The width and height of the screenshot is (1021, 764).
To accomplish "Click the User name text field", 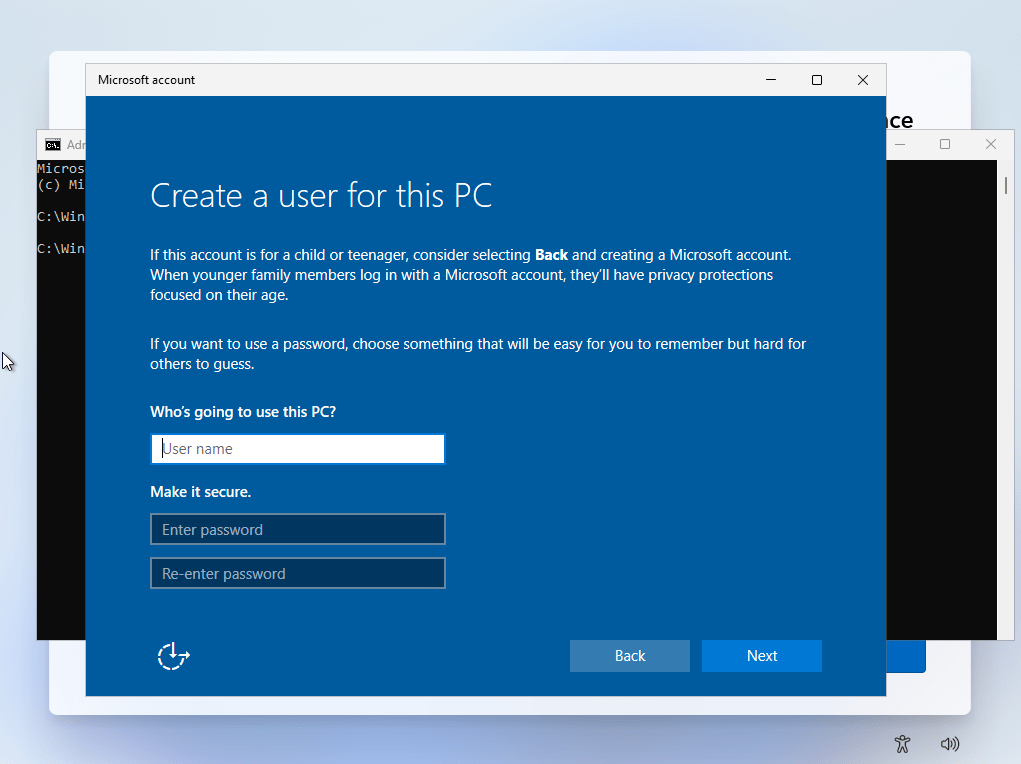I will click(297, 449).
